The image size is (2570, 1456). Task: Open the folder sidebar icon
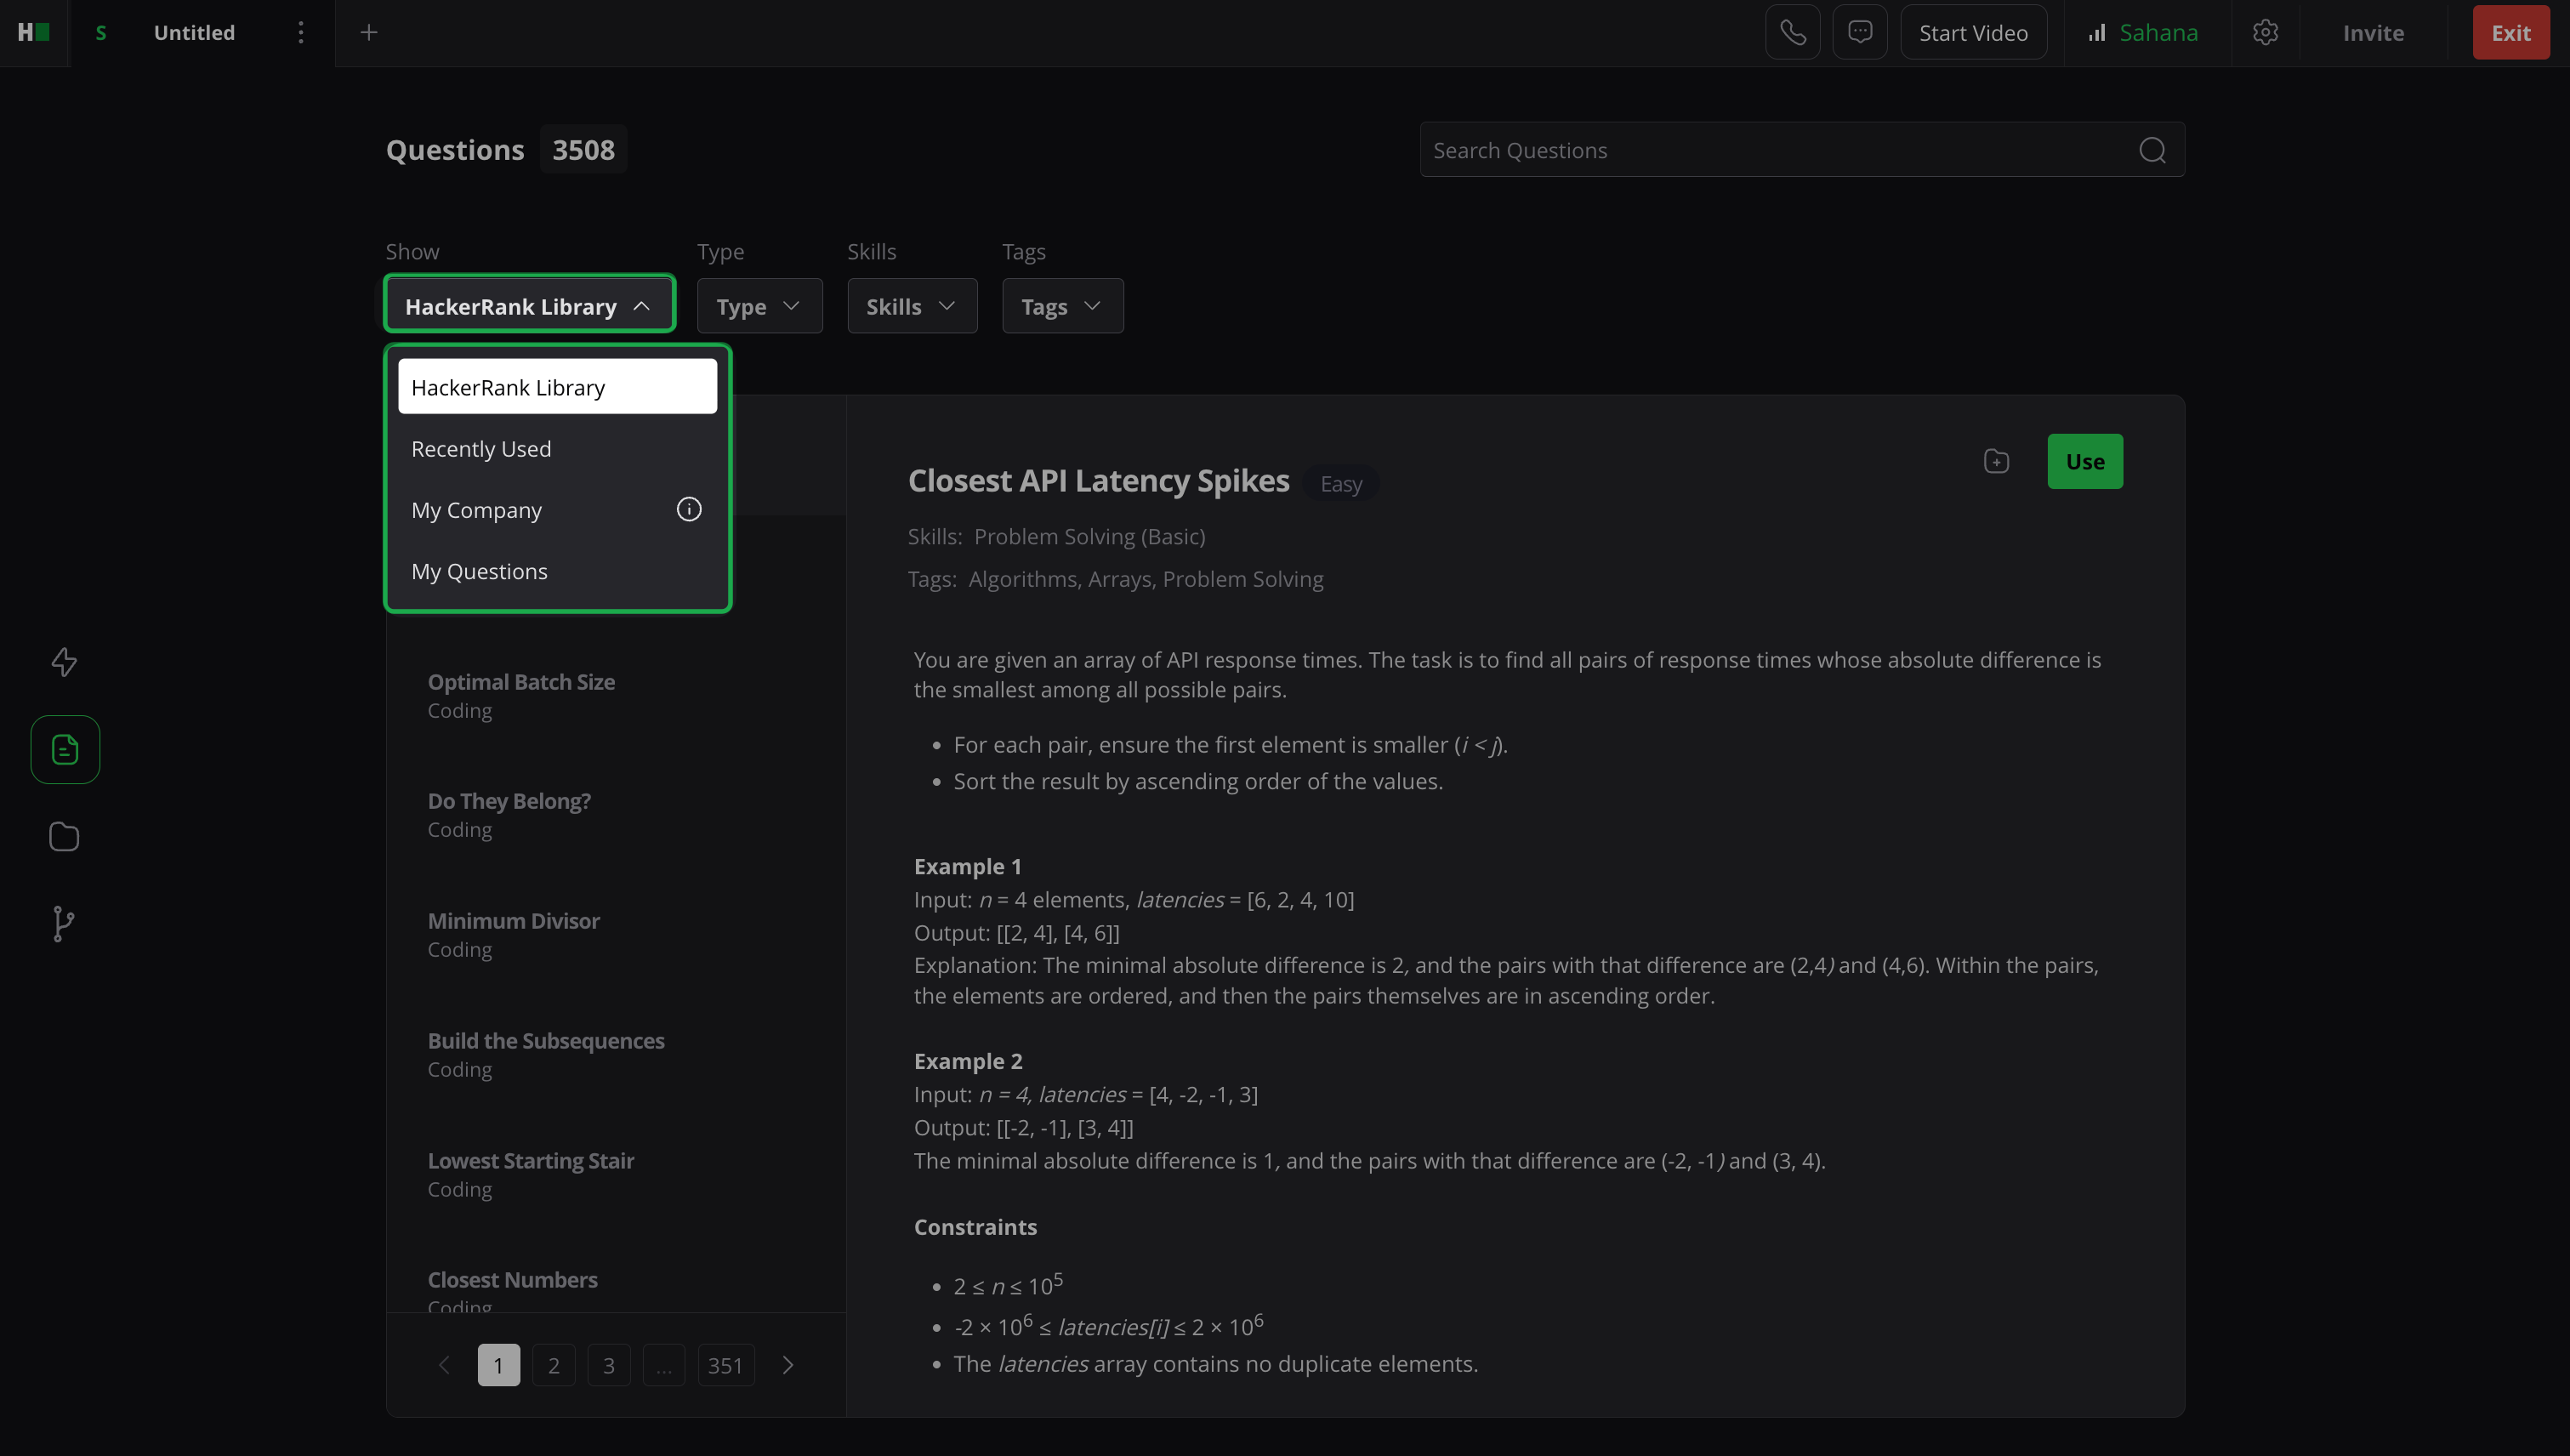pyautogui.click(x=64, y=836)
